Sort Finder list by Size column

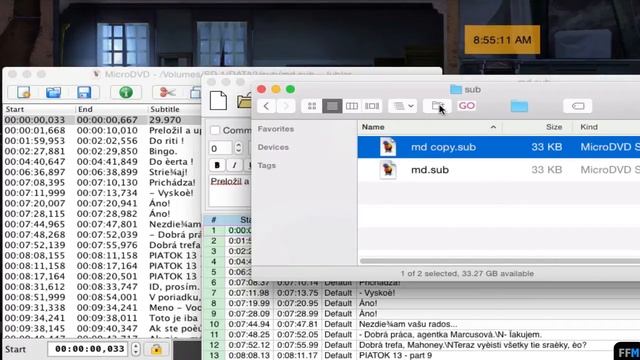(538, 127)
